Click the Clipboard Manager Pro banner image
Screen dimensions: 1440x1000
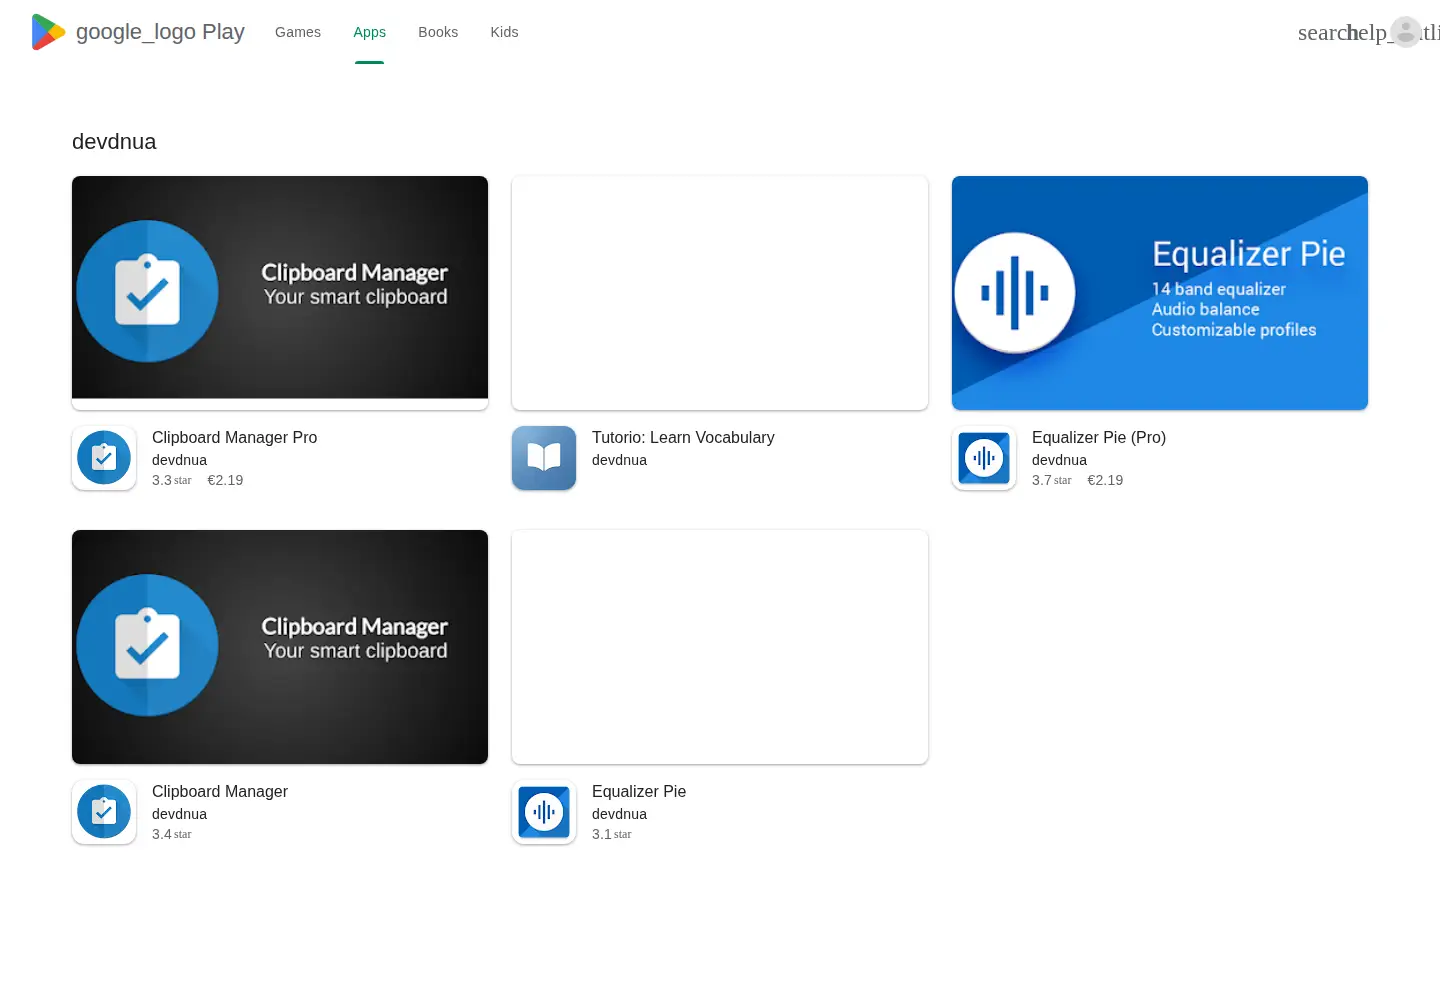tap(280, 293)
